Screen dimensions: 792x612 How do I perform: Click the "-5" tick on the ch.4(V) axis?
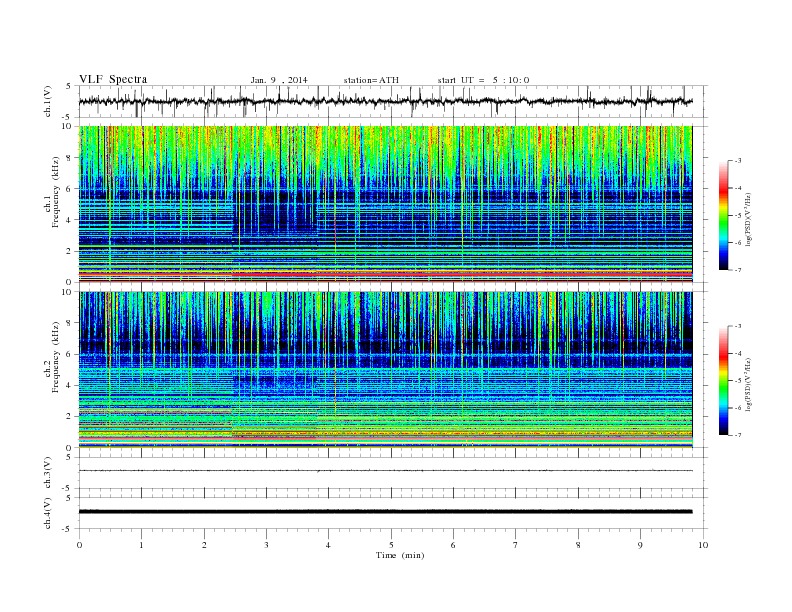[68, 529]
